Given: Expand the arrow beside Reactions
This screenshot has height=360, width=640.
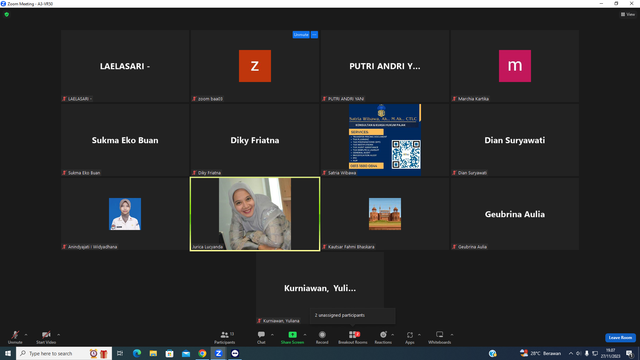Looking at the screenshot, I should tap(393, 335).
